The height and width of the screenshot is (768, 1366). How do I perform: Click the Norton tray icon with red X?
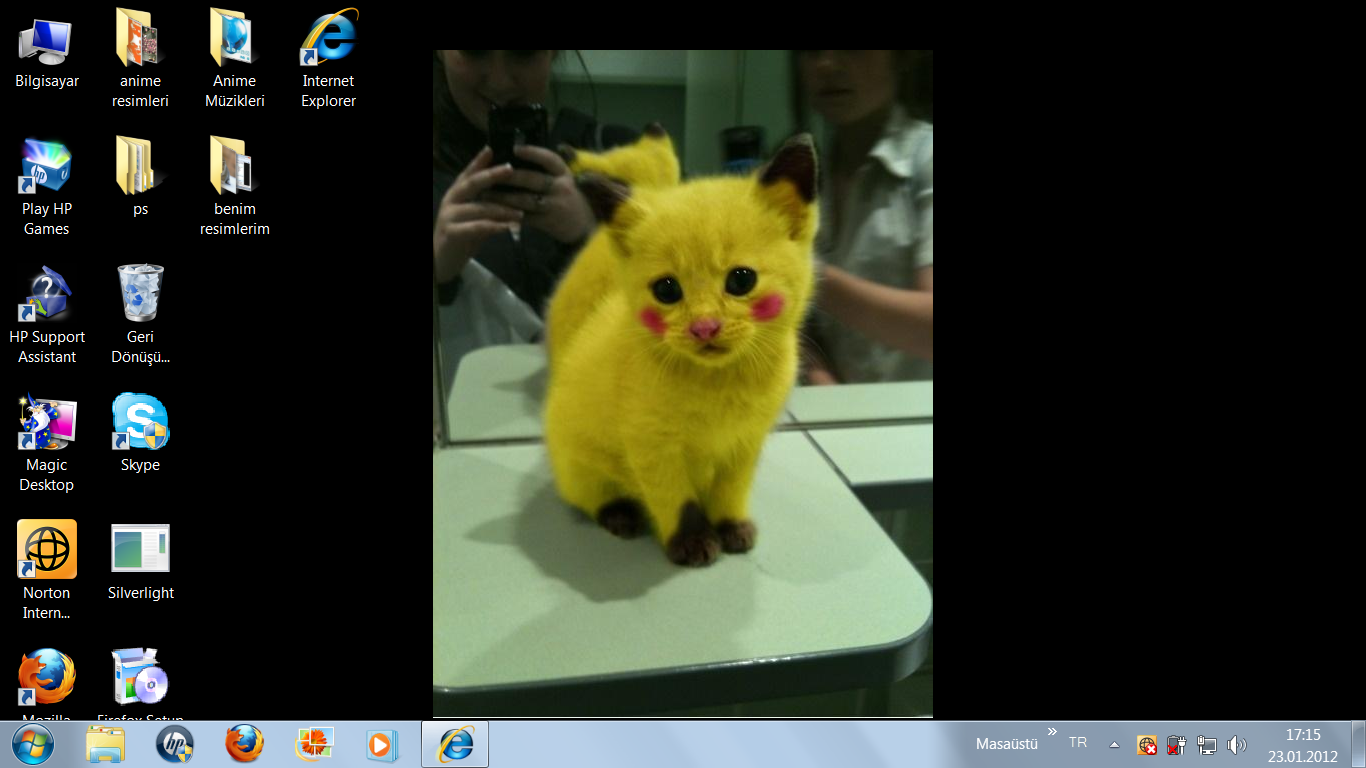tap(1147, 745)
